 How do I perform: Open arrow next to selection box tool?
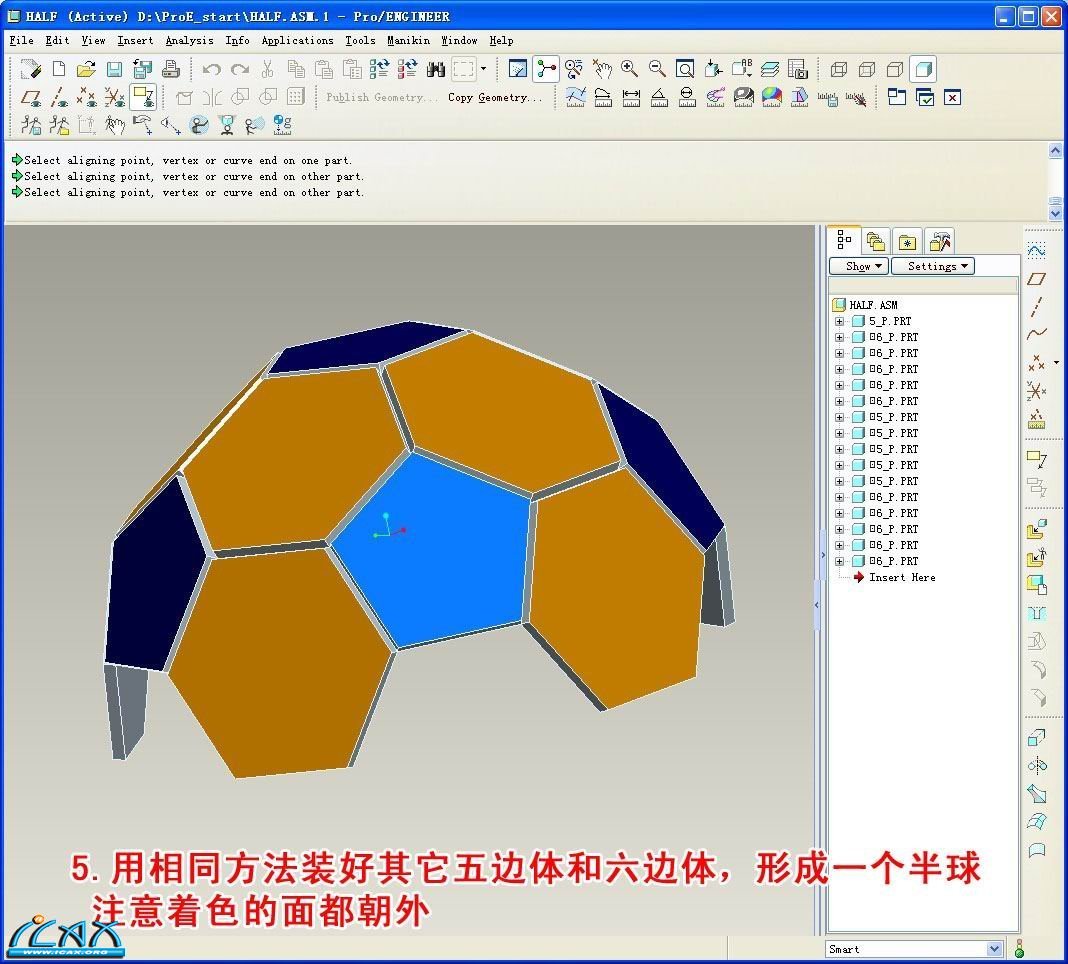click(484, 69)
